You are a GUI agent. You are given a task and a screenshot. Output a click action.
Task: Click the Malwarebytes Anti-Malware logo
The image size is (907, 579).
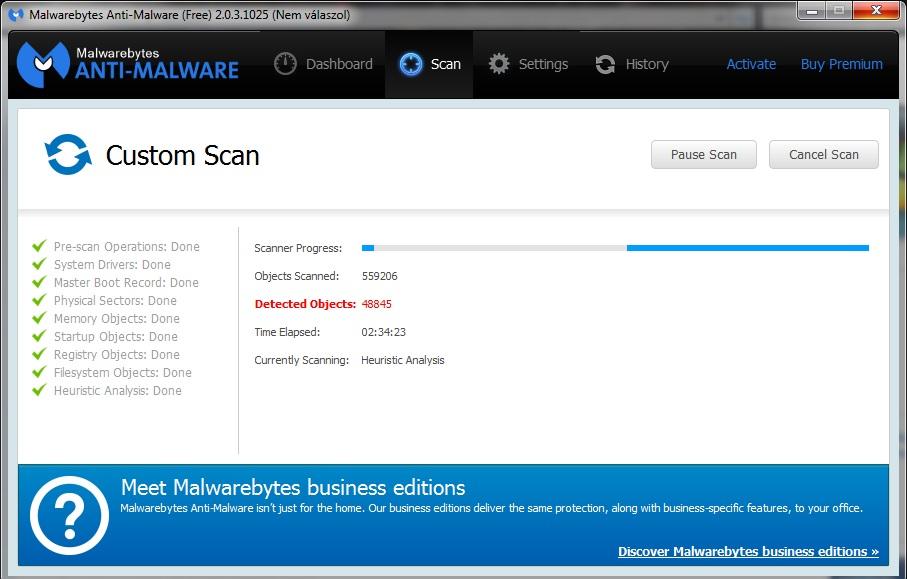click(128, 64)
